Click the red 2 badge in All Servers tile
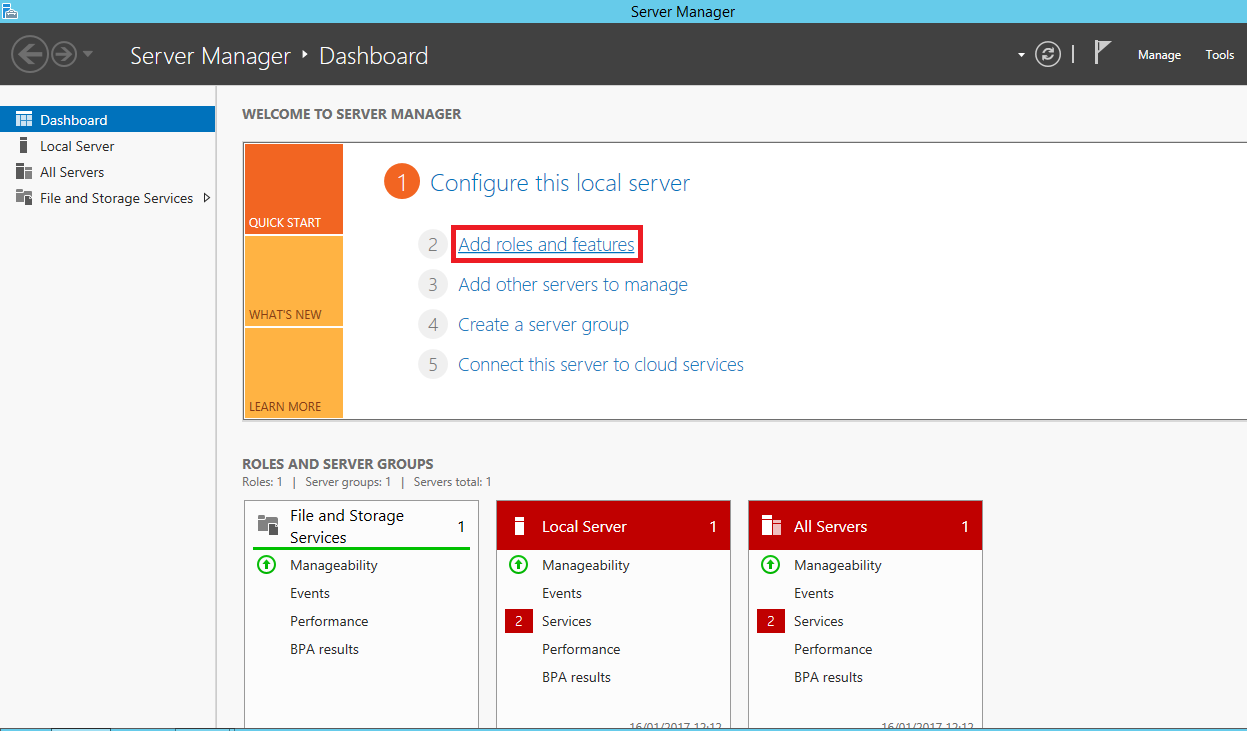The width and height of the screenshot is (1247, 731). pyautogui.click(x=771, y=621)
